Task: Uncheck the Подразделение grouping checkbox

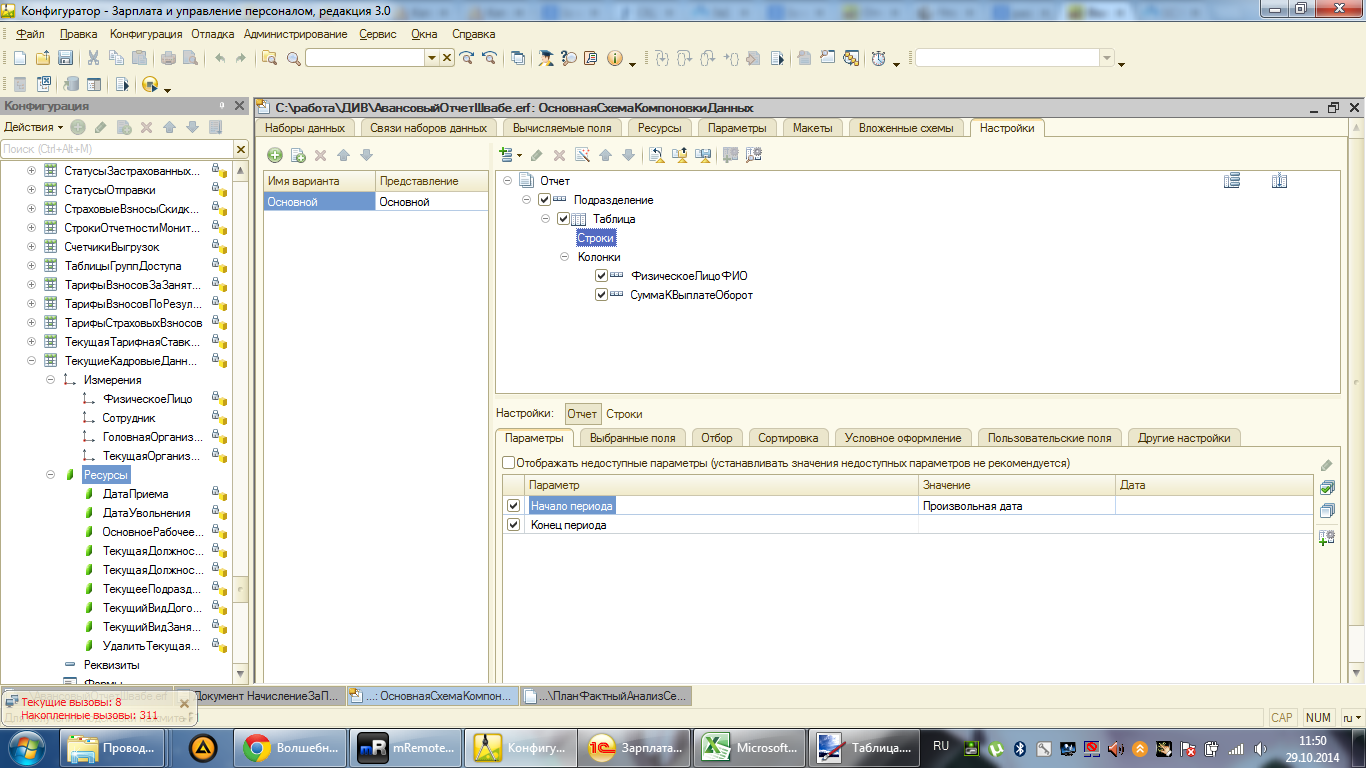Action: pyautogui.click(x=544, y=200)
